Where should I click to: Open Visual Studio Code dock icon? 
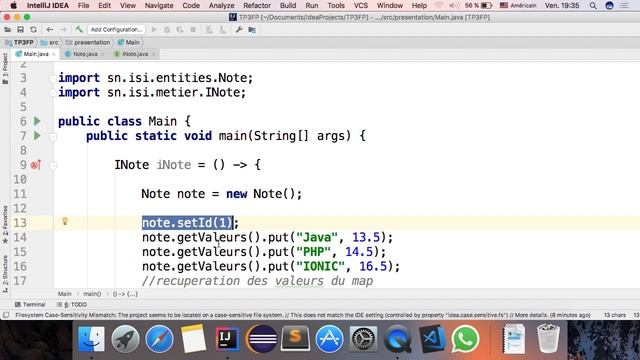432,339
